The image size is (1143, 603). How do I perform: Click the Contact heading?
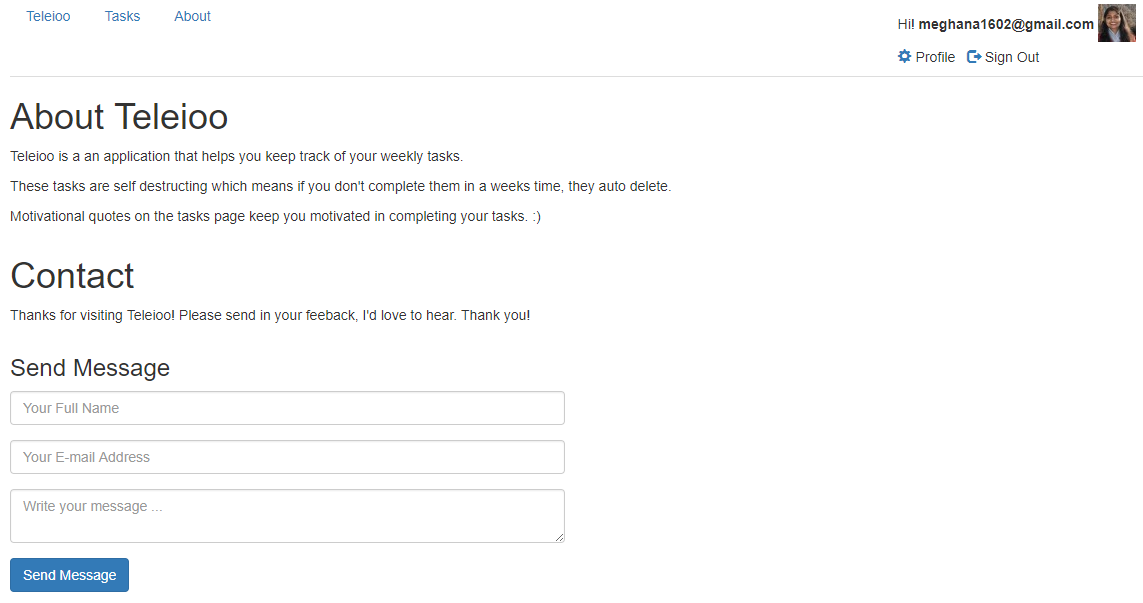72,276
